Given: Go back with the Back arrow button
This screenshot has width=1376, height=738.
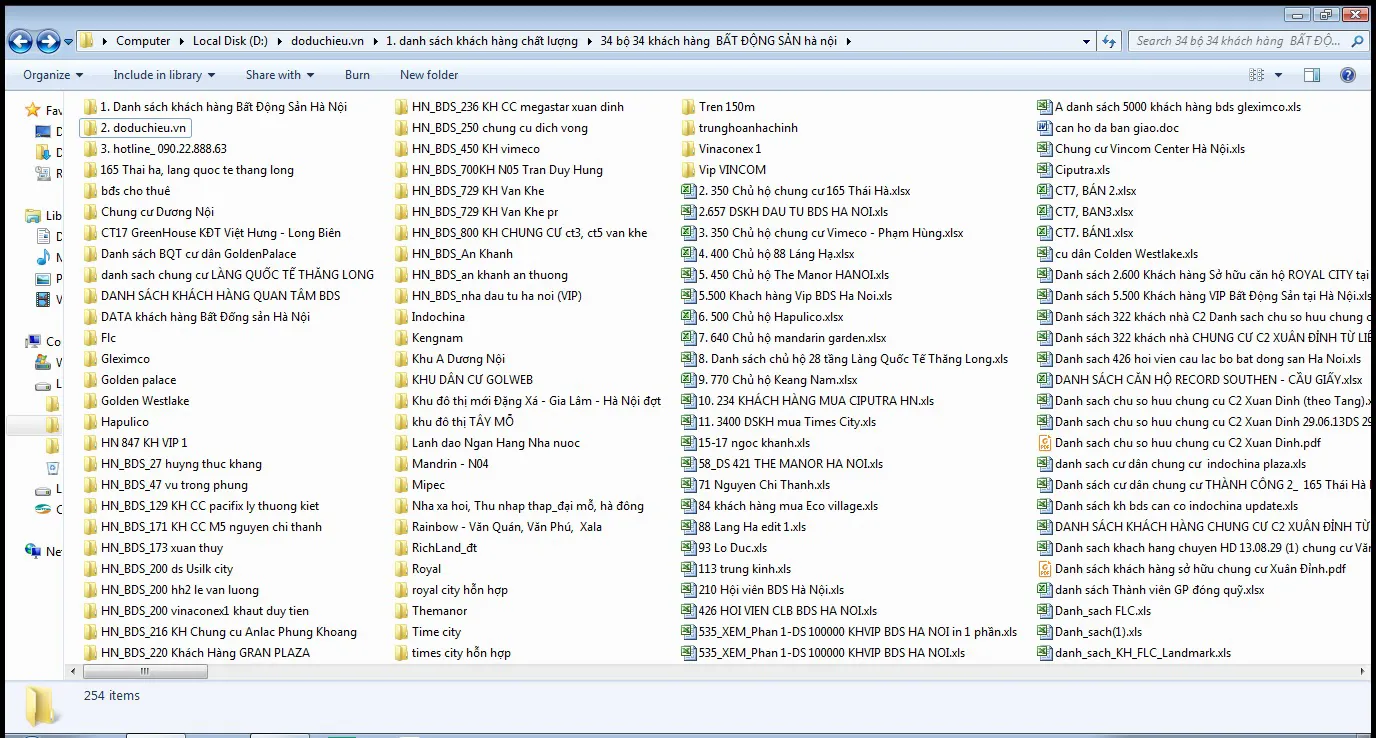Looking at the screenshot, I should 20,41.
